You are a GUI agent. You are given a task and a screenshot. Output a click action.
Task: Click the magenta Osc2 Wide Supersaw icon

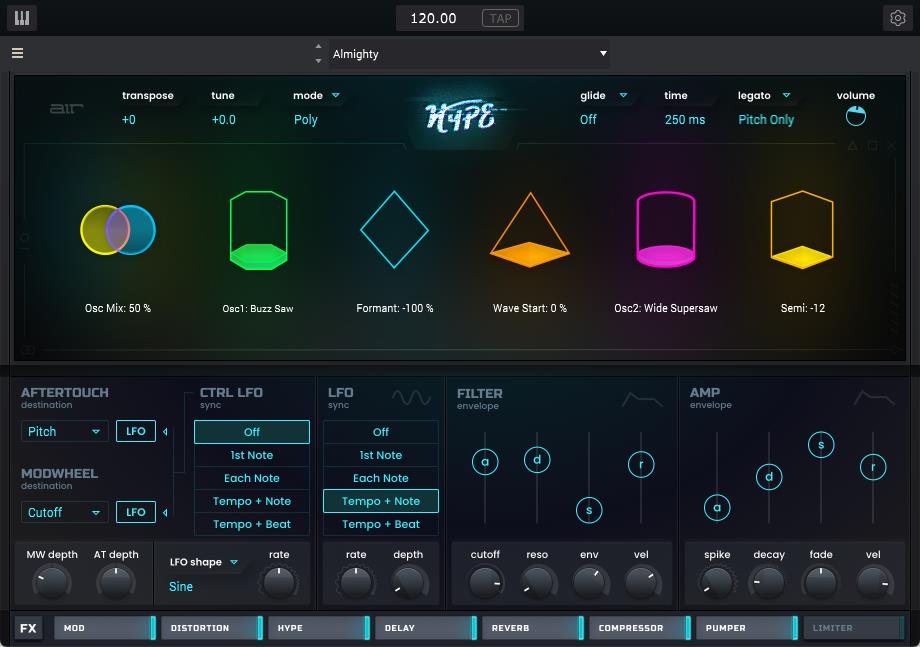coord(665,231)
